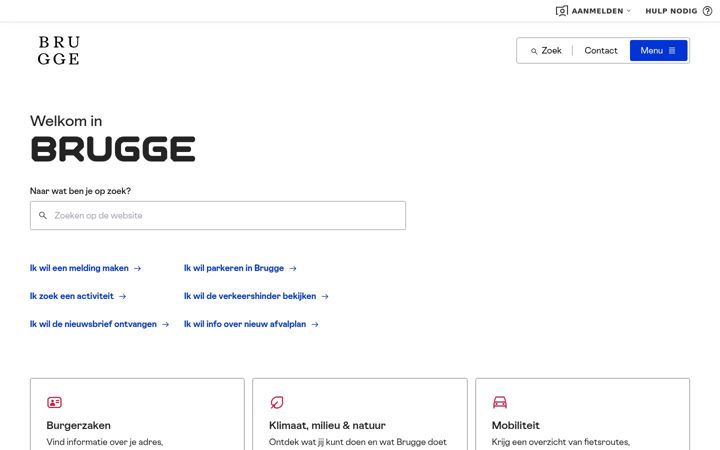Screen dimensions: 720x450
Task: Open Zoek in the header navigation
Action: (x=546, y=51)
